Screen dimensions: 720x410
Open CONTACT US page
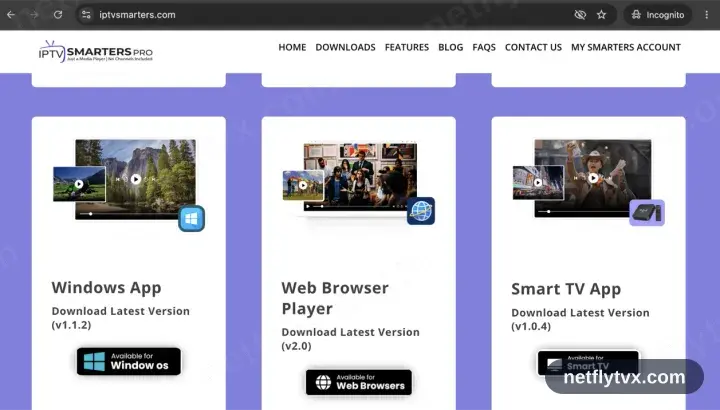[x=533, y=47]
